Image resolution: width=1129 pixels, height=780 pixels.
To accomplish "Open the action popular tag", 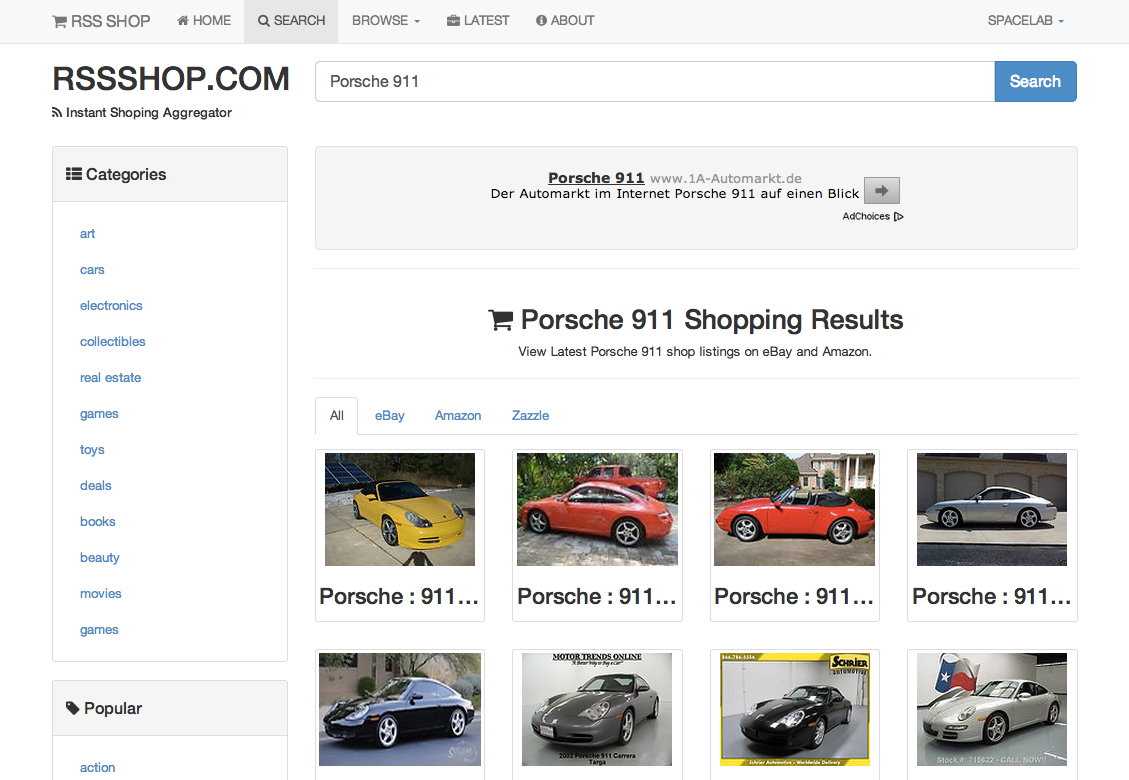I will tap(97, 768).
